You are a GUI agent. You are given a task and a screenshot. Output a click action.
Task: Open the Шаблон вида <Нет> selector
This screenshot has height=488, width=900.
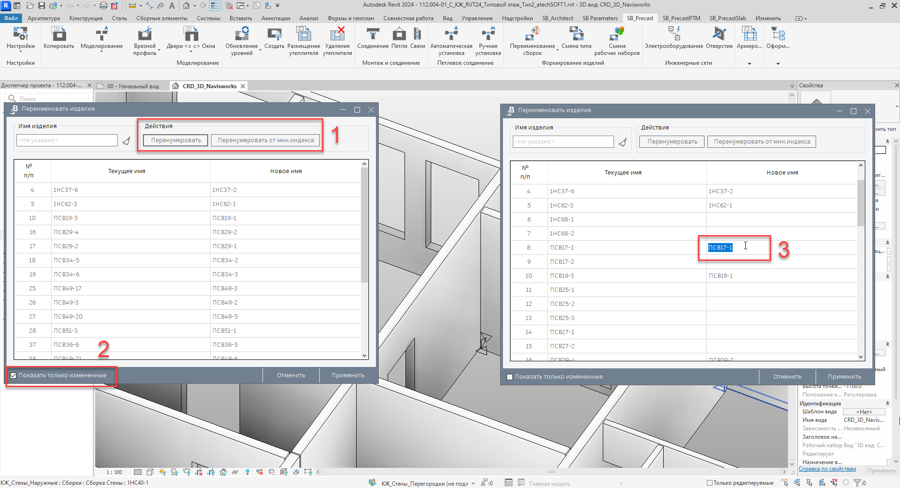[864, 412]
